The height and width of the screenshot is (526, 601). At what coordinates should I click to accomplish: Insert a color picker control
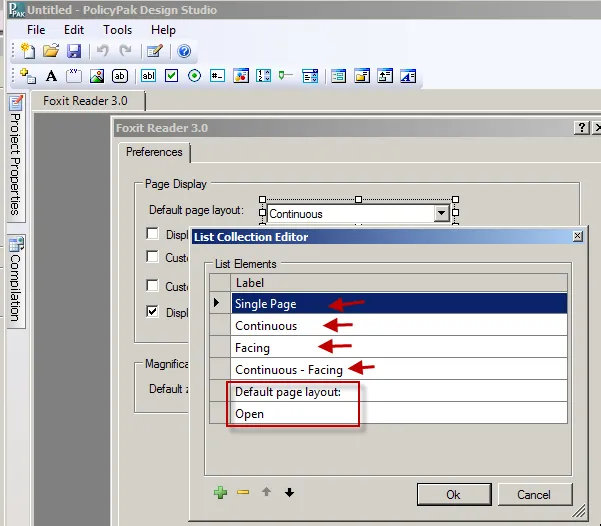coord(241,76)
